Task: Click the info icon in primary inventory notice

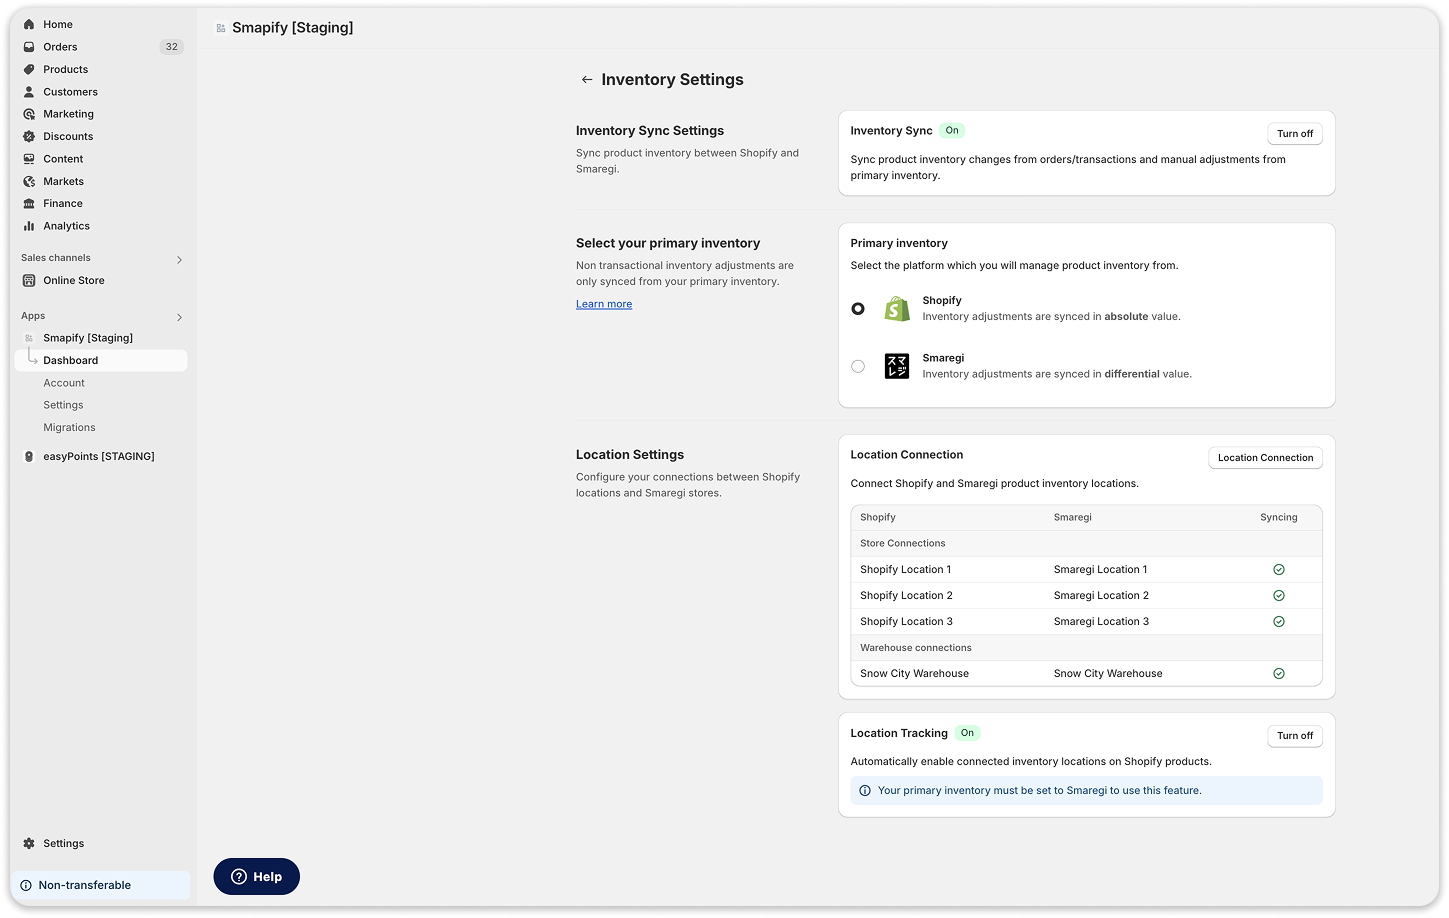Action: click(x=865, y=790)
